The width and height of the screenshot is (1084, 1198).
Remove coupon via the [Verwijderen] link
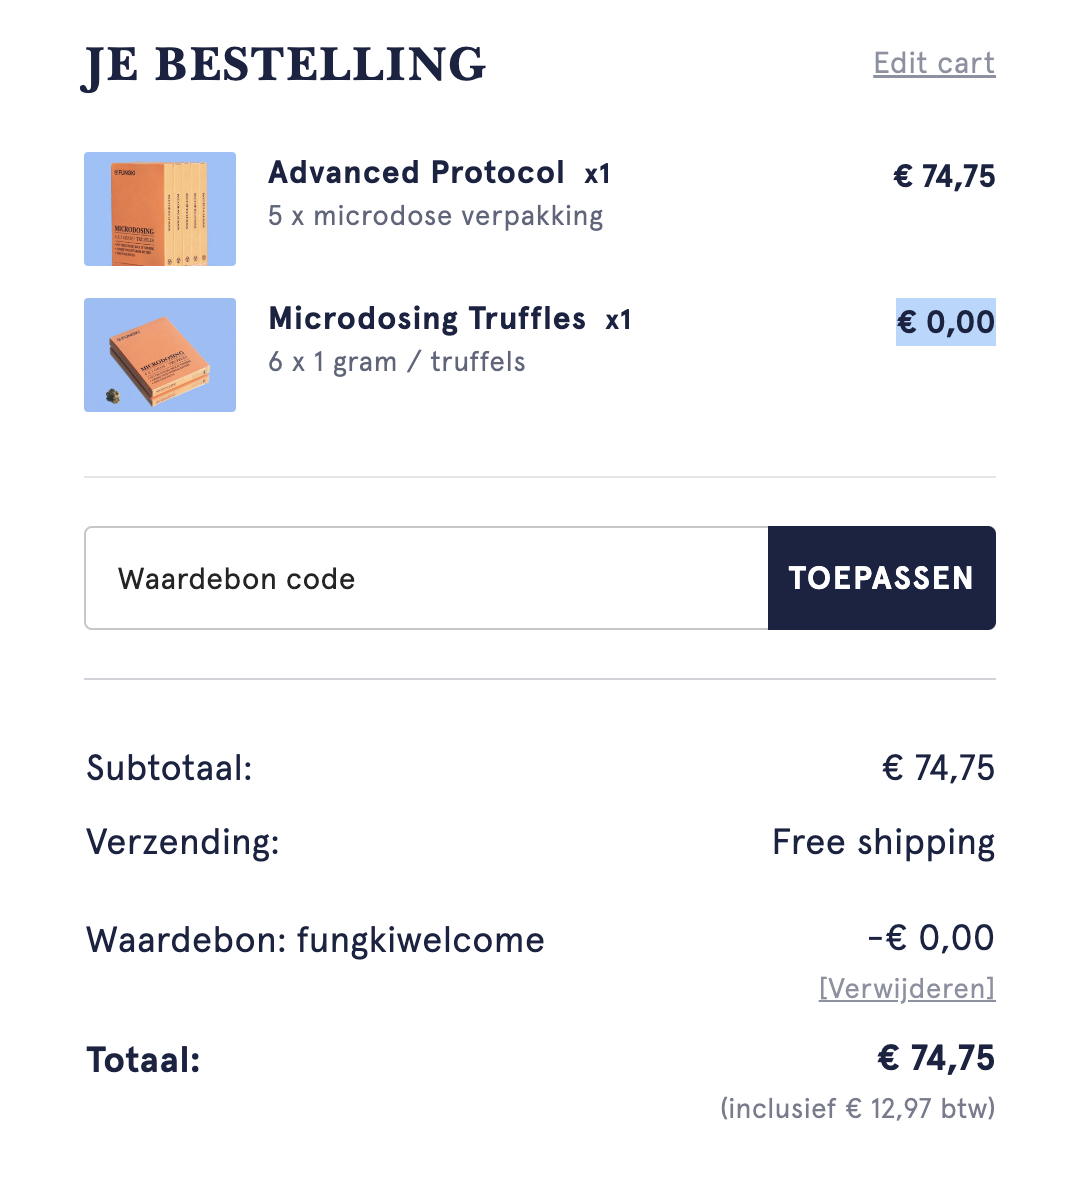[907, 989]
